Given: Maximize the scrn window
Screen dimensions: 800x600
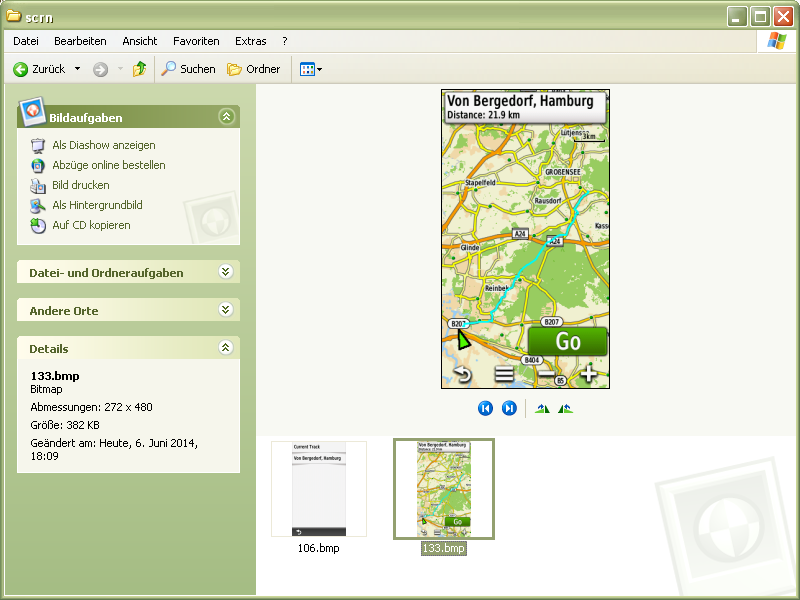Looking at the screenshot, I should pos(760,17).
